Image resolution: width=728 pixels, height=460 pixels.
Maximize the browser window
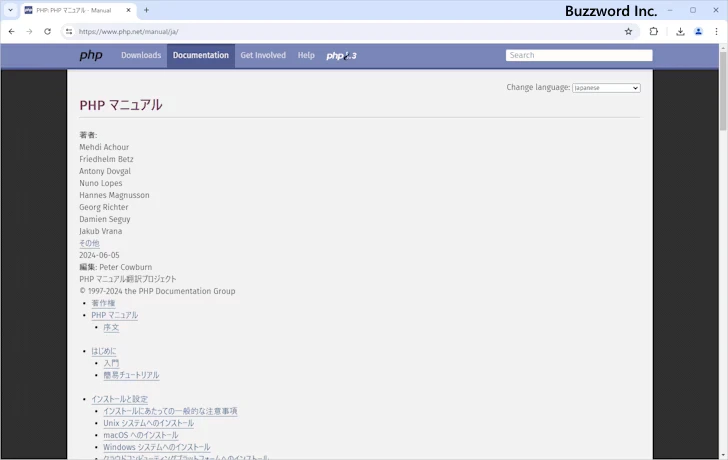693,10
